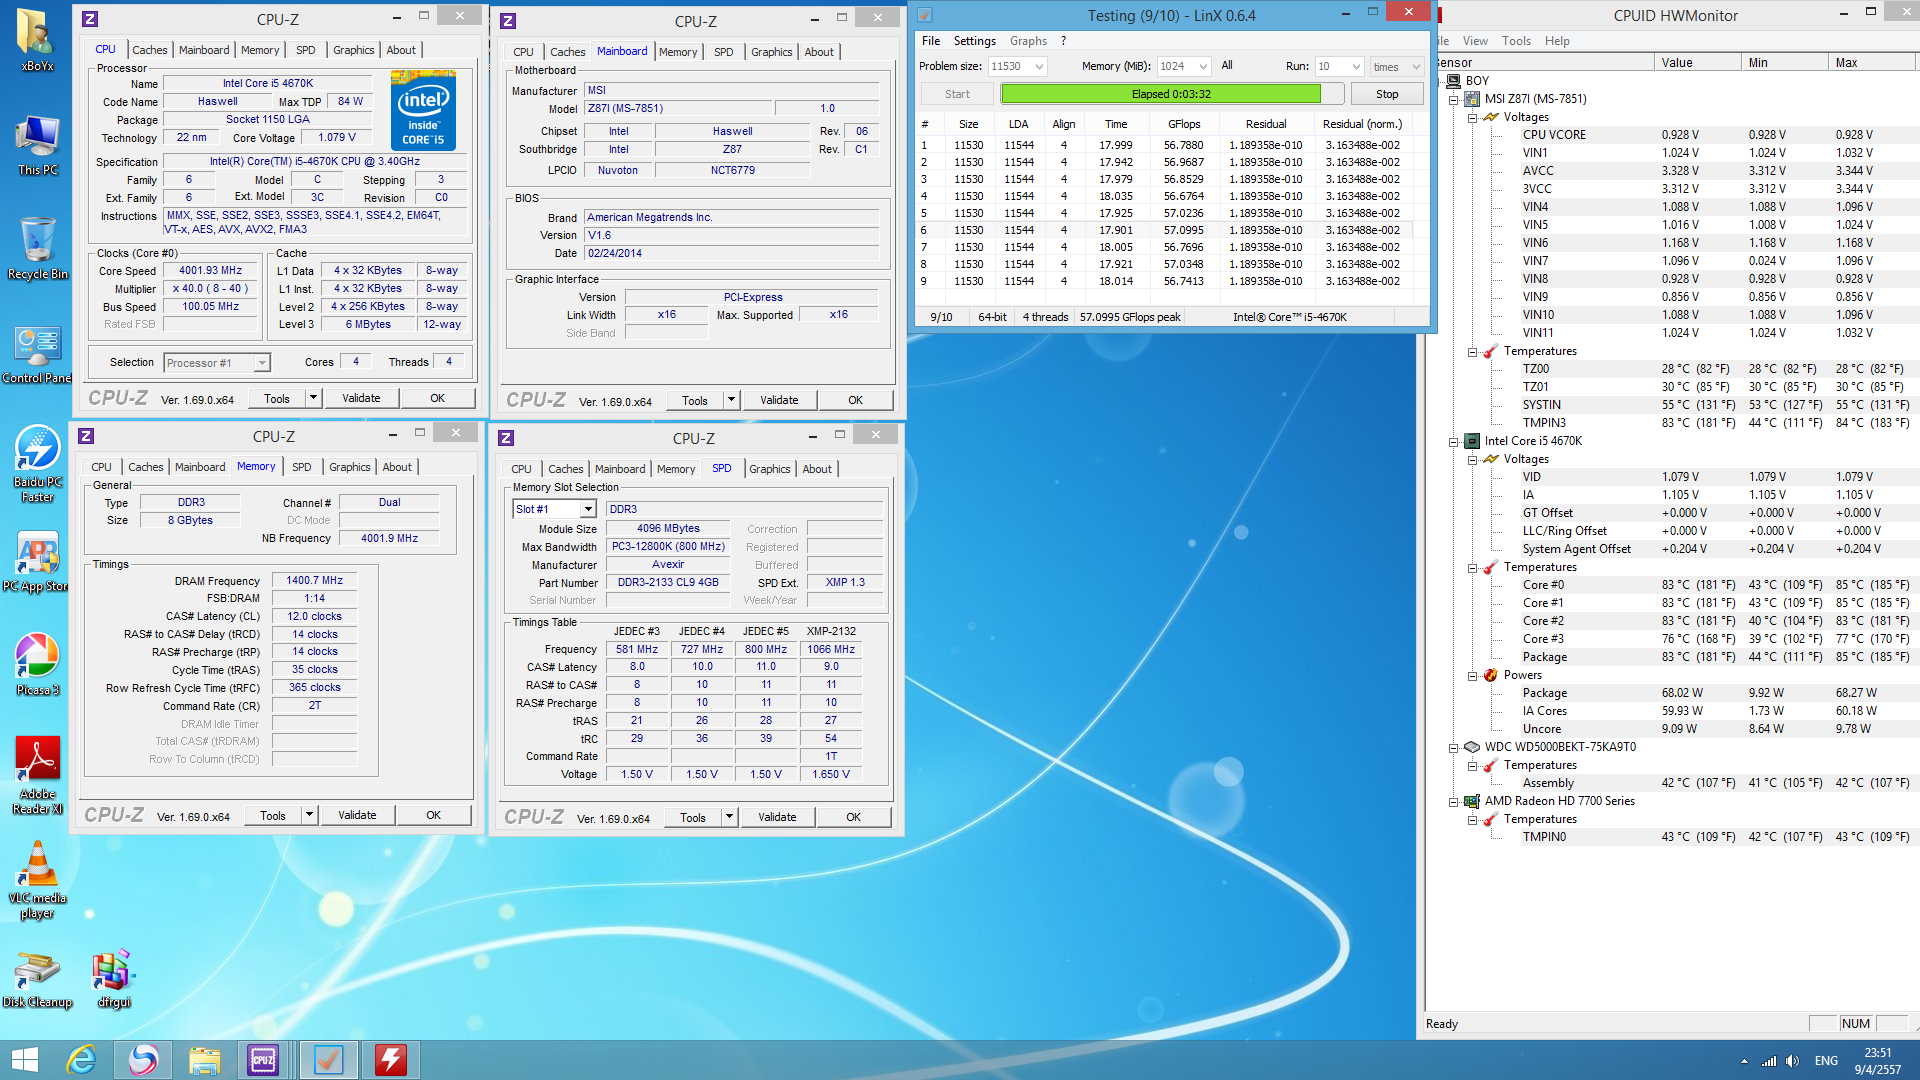The image size is (1920, 1080).
Task: Click Validate in Memory CPU-Z window
Action: [357, 815]
